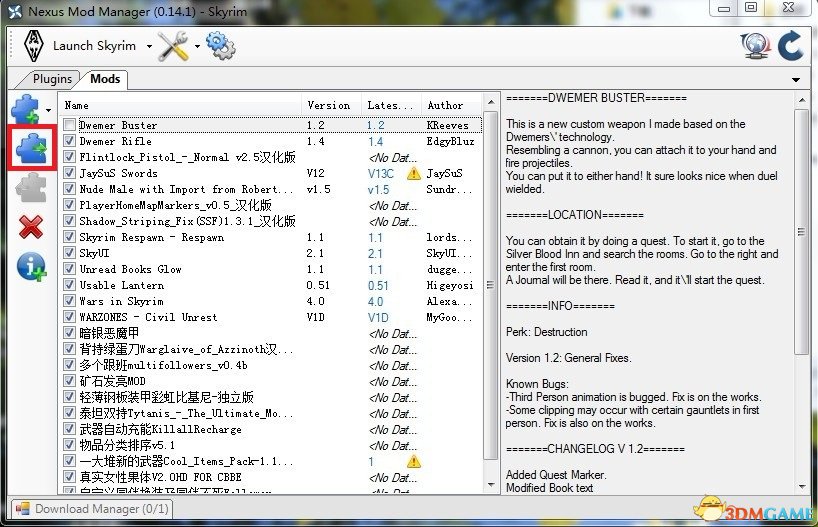Sort by the Version column header
The height and width of the screenshot is (527, 818).
(x=331, y=105)
